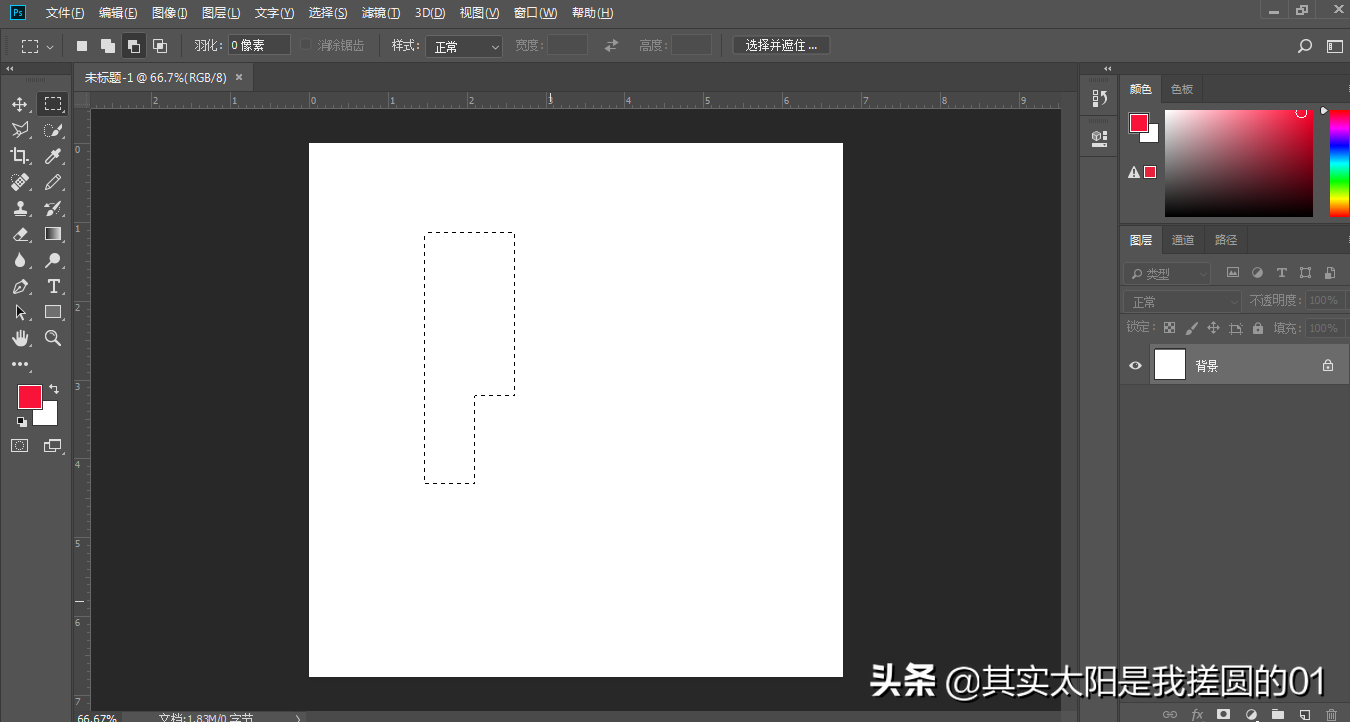Open the layer filter 类型 dropdown
Image resolution: width=1350 pixels, height=722 pixels.
pyautogui.click(x=1166, y=273)
